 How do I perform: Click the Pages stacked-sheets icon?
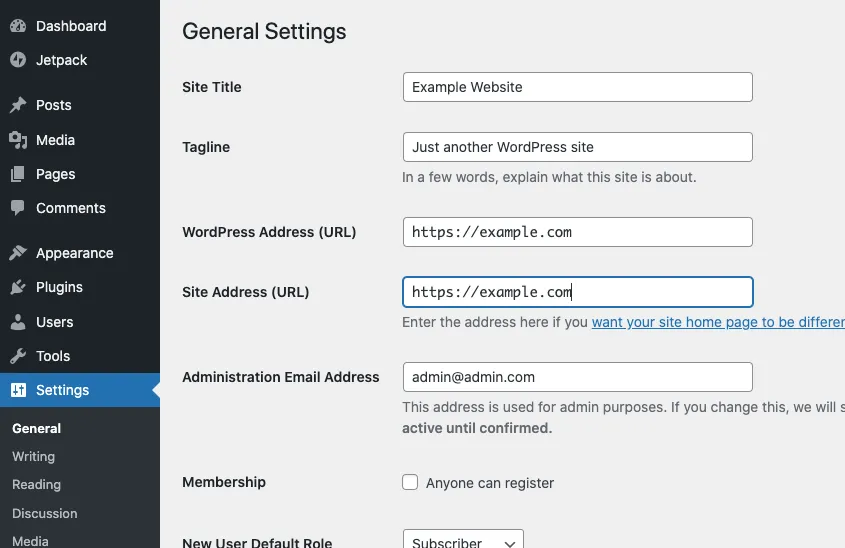[18, 174]
